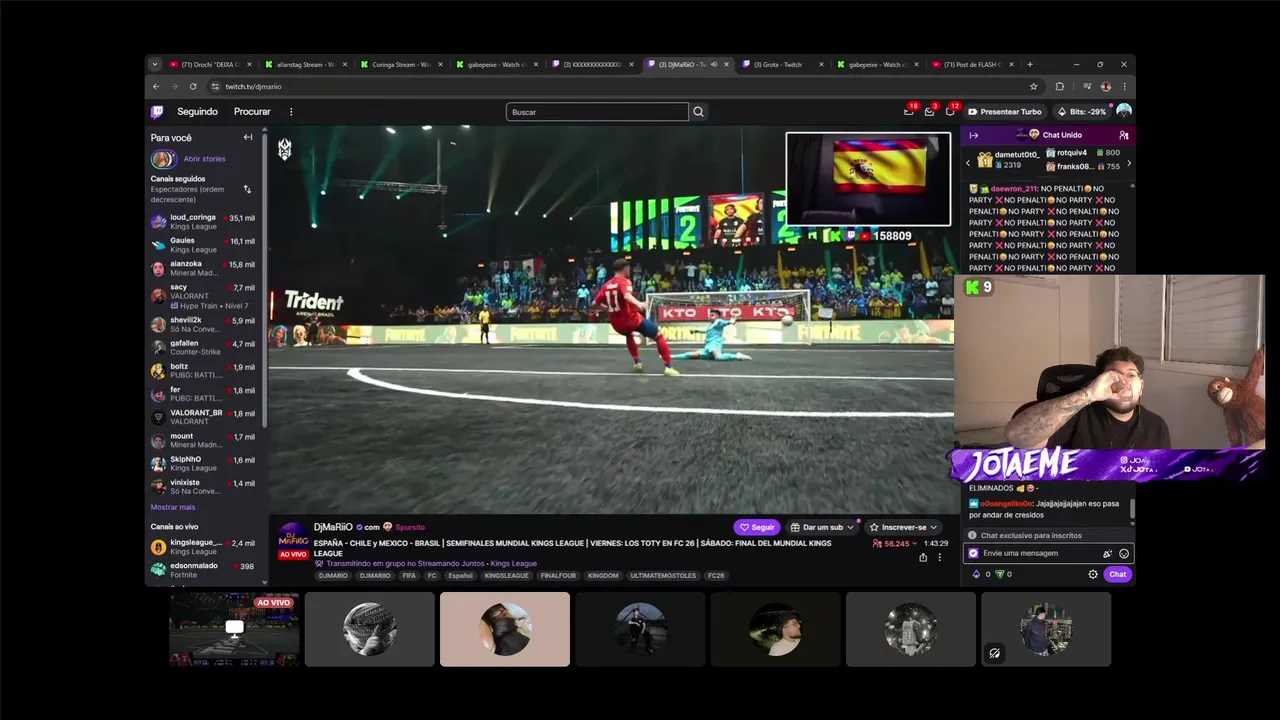
Task: Open a new browser tab
Action: tap(1030, 64)
